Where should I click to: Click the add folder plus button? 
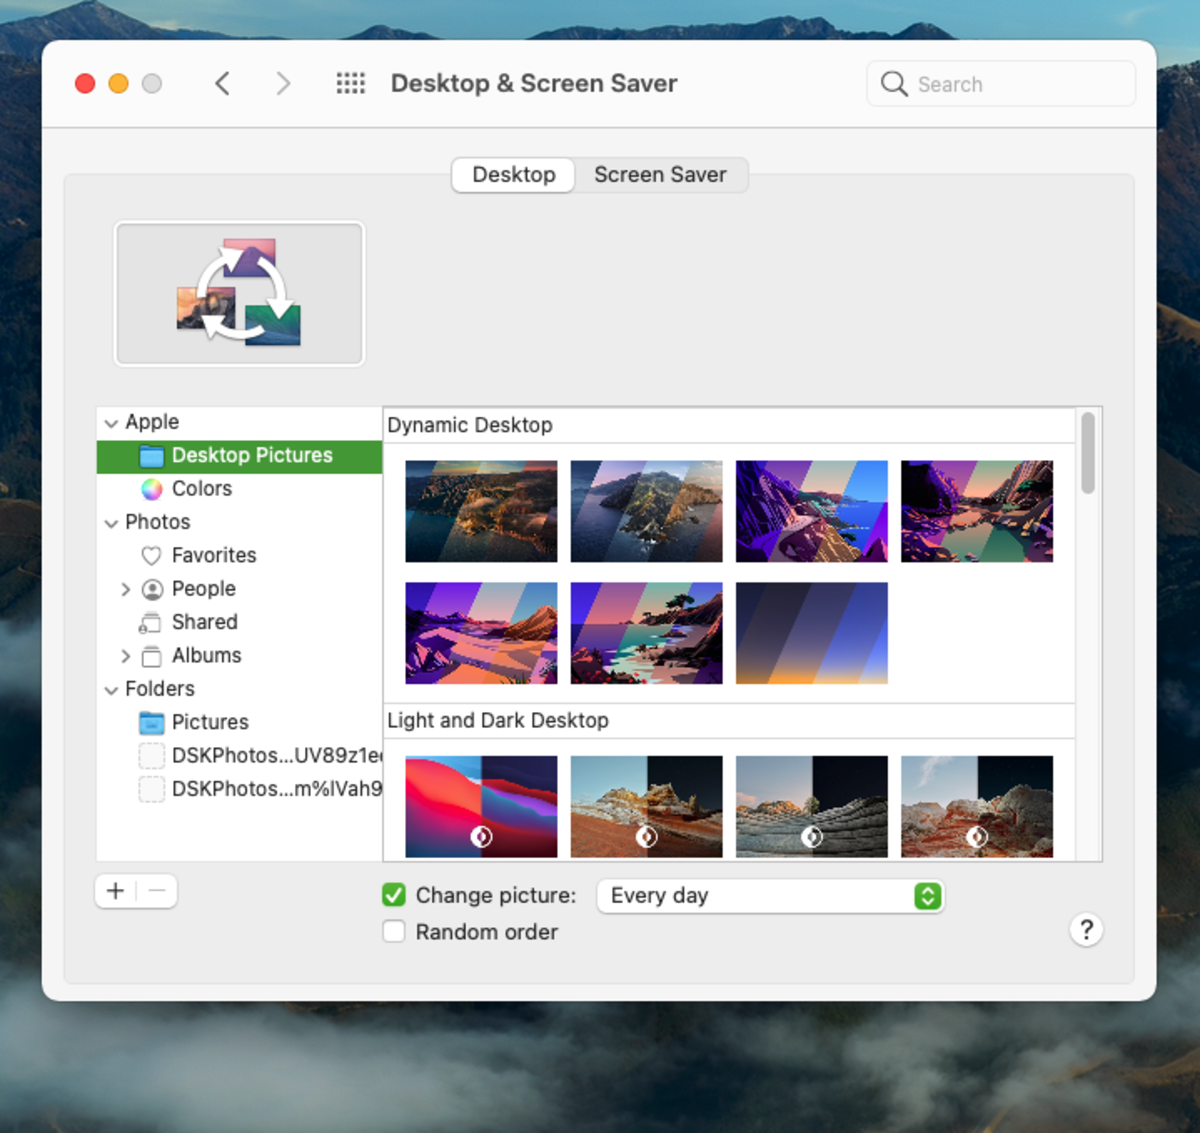coord(115,890)
